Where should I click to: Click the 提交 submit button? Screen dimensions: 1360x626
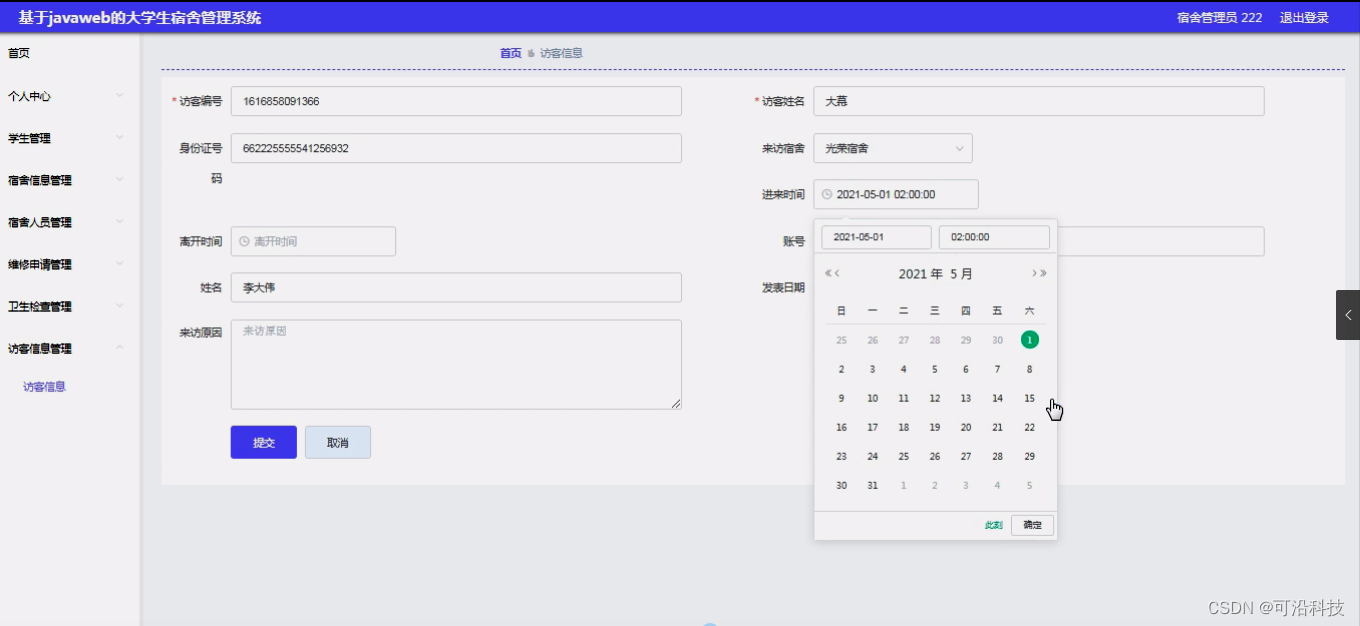(263, 442)
